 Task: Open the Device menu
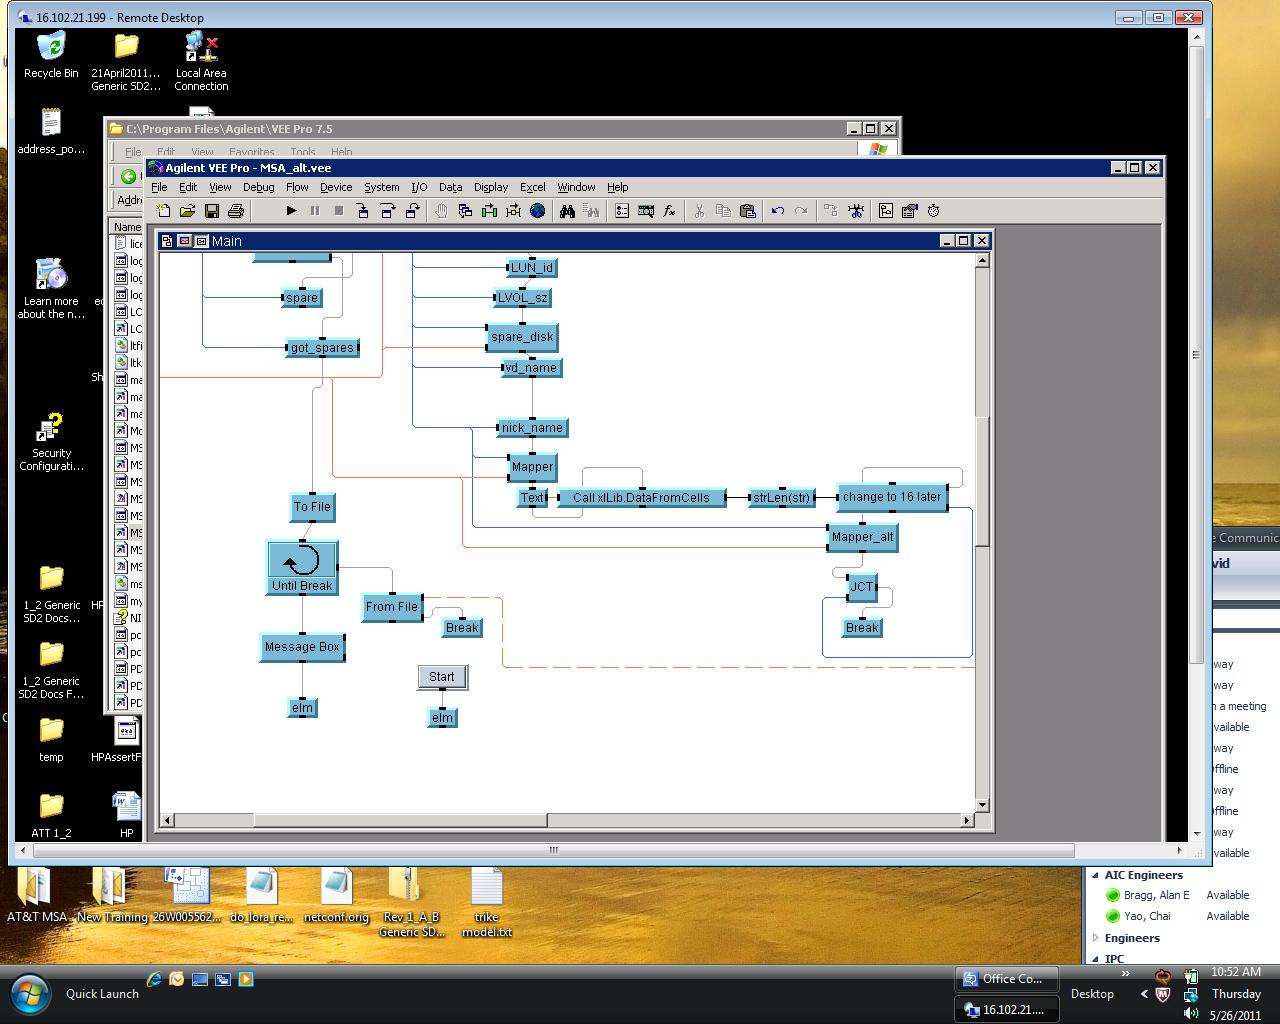click(x=336, y=187)
